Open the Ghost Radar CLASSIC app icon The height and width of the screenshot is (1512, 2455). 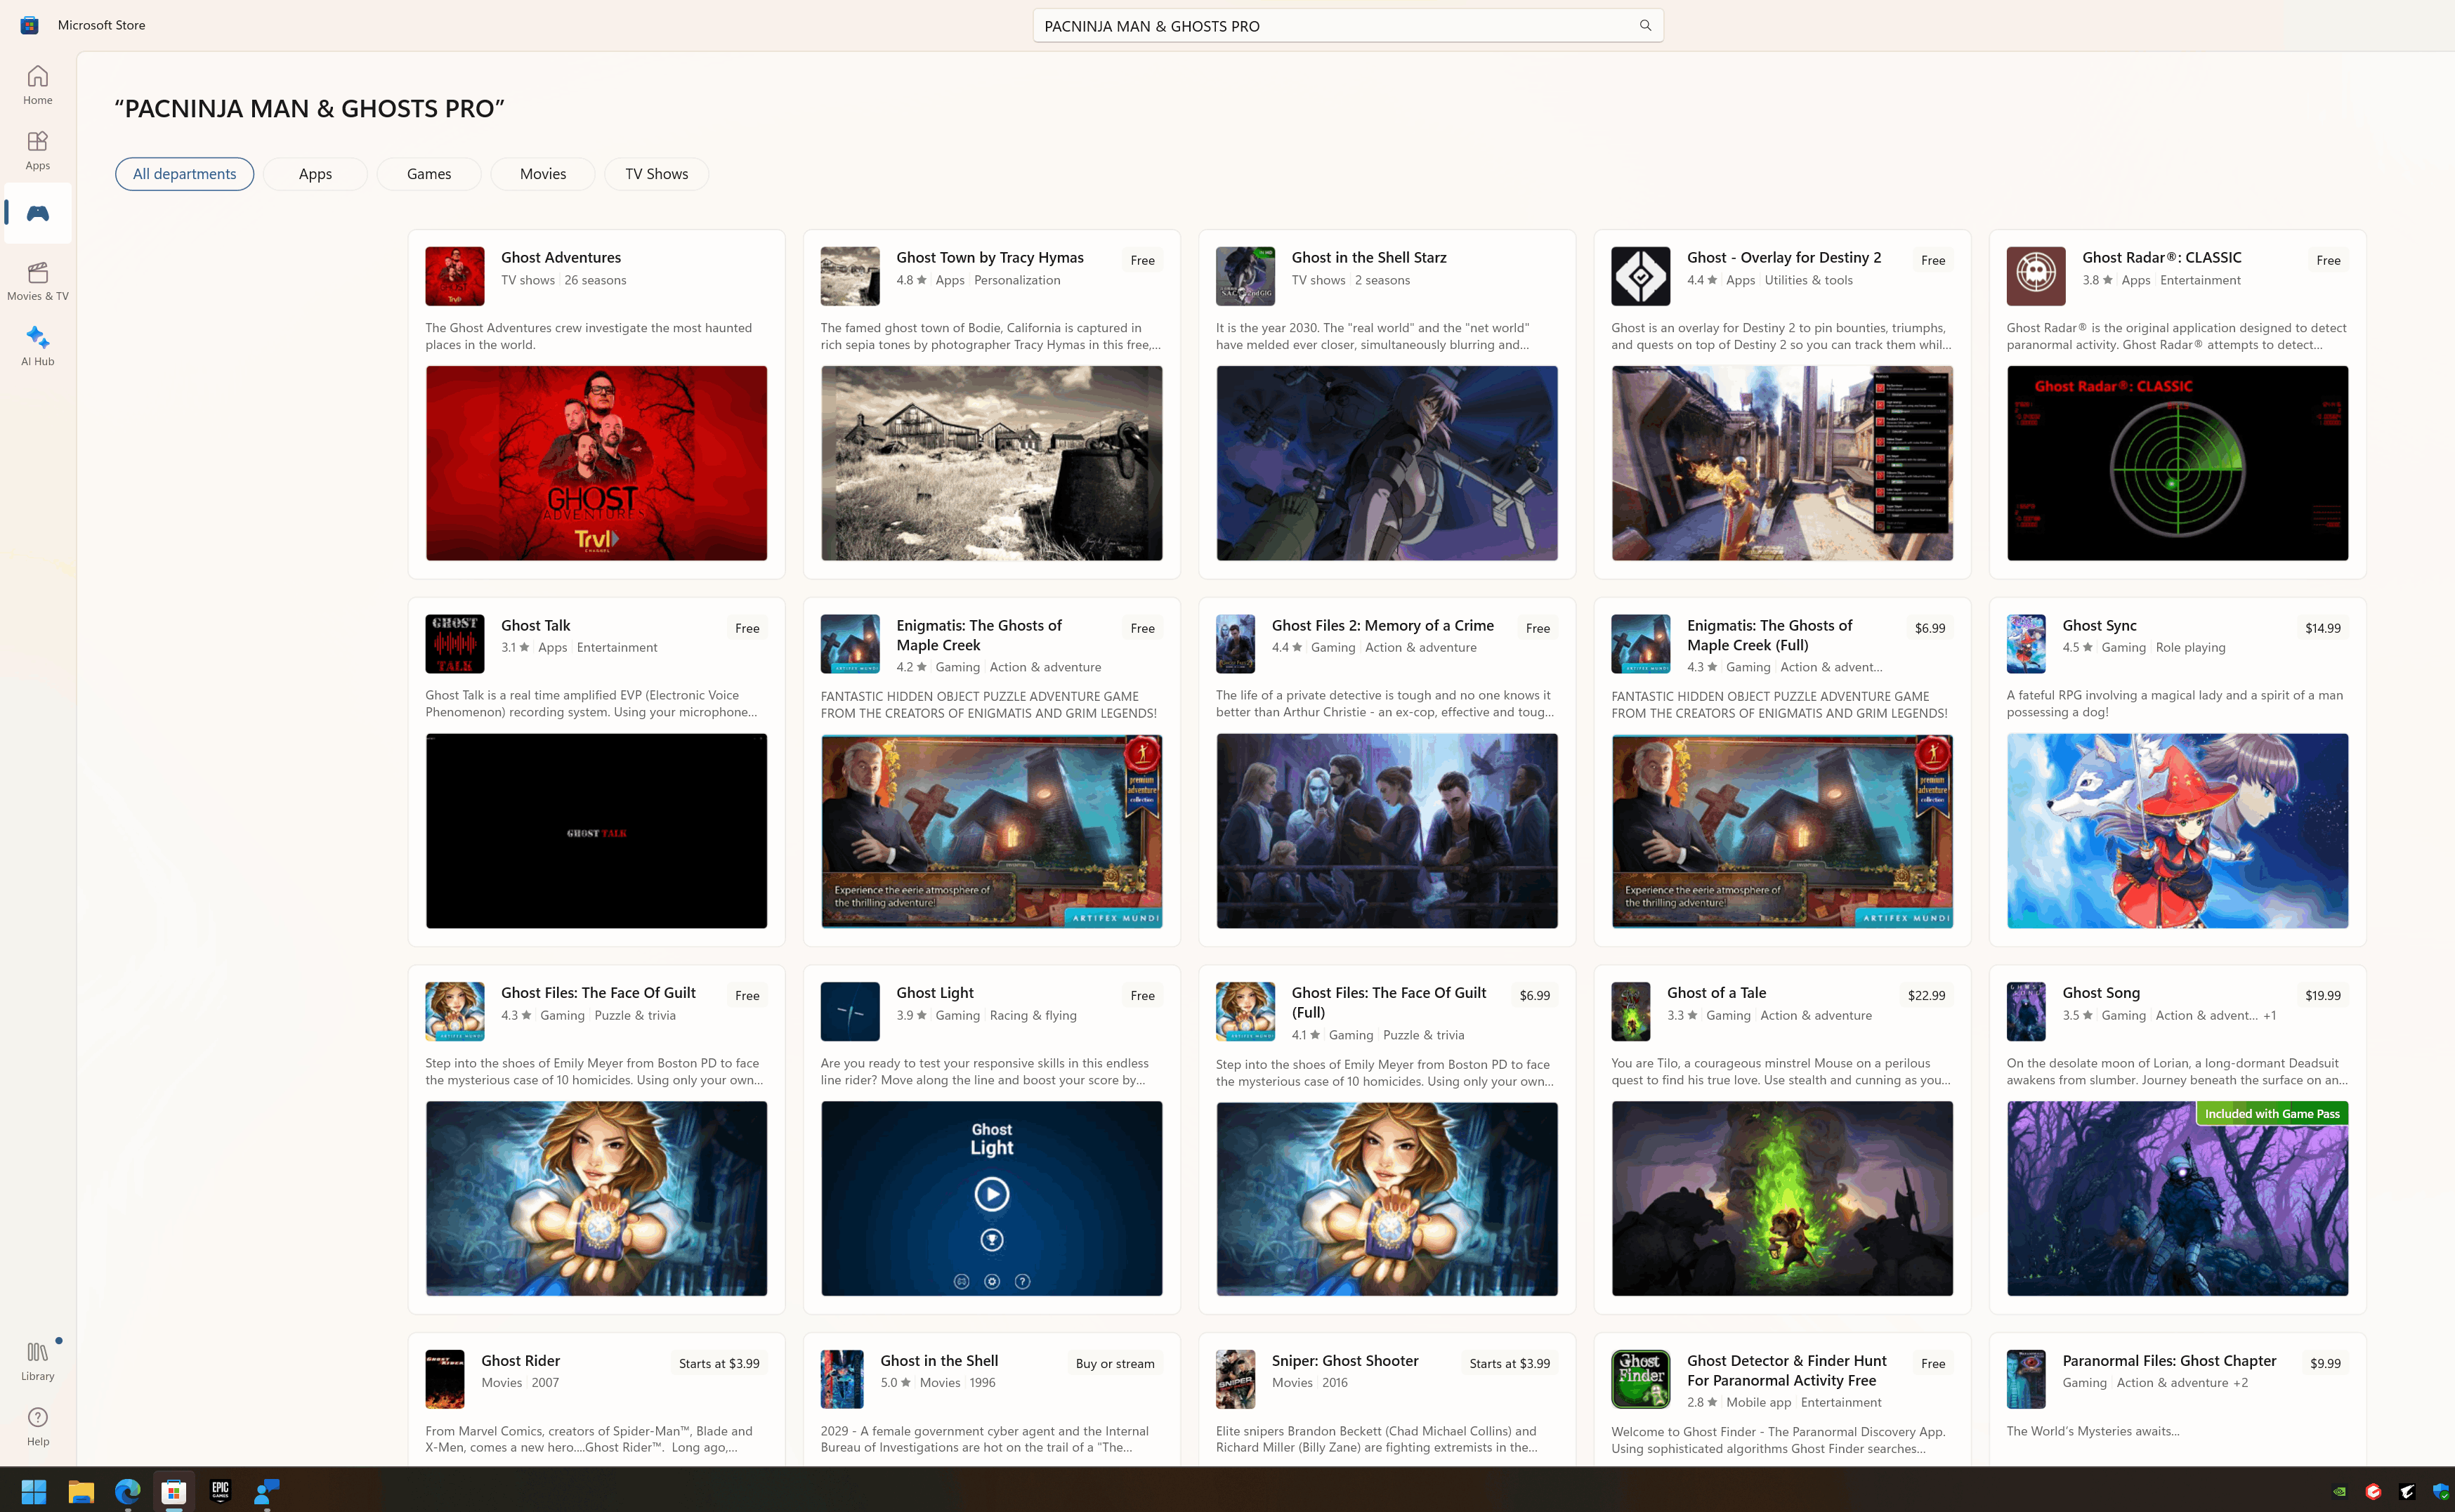[2035, 276]
